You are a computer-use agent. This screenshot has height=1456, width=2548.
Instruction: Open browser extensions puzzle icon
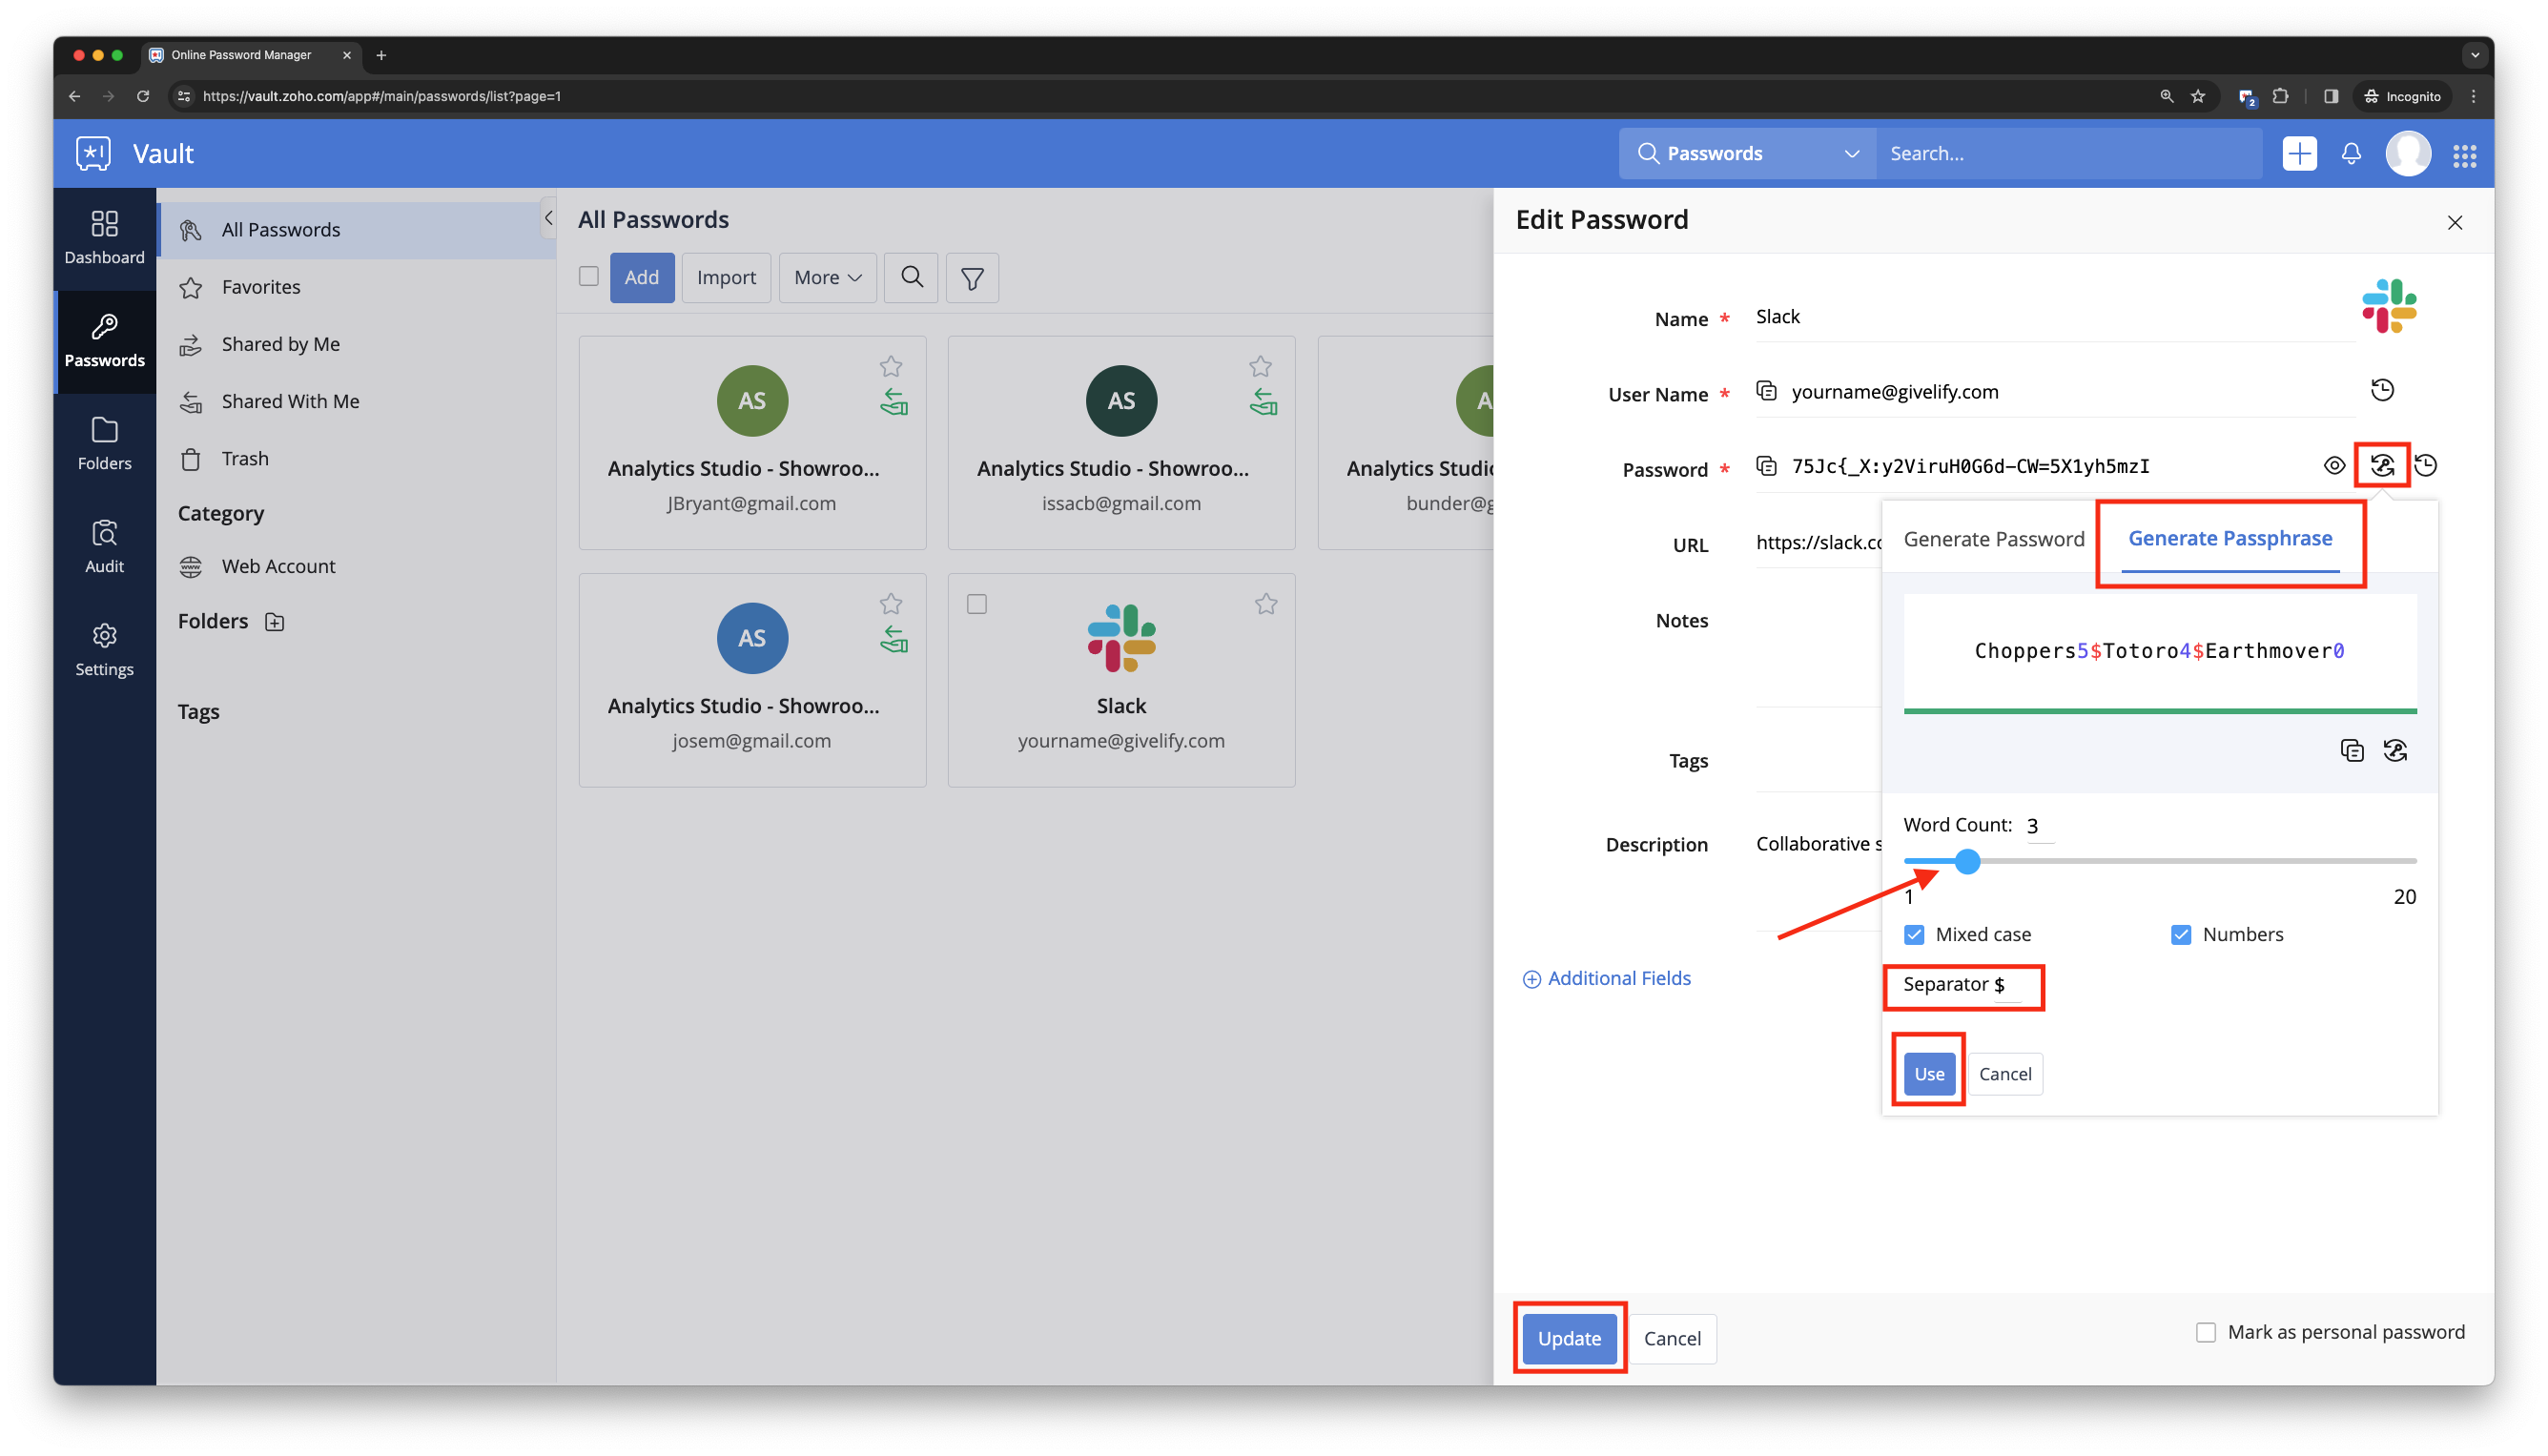click(2279, 96)
